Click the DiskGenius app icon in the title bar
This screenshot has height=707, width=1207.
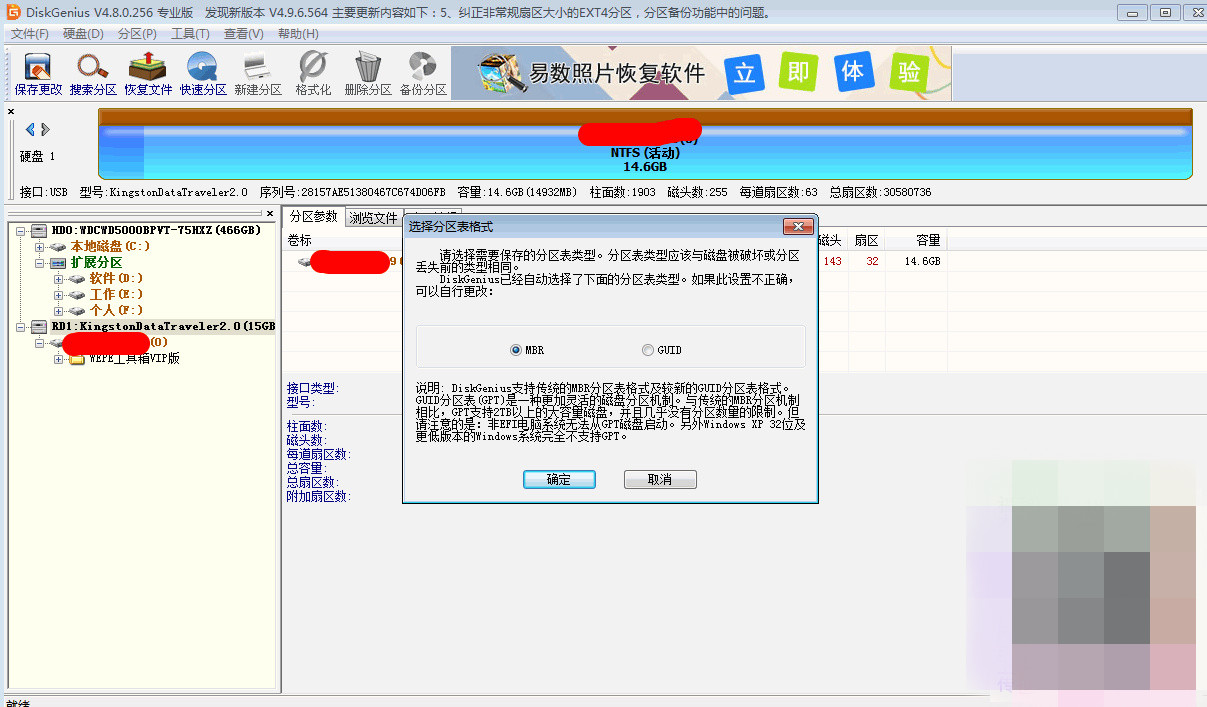13,12
